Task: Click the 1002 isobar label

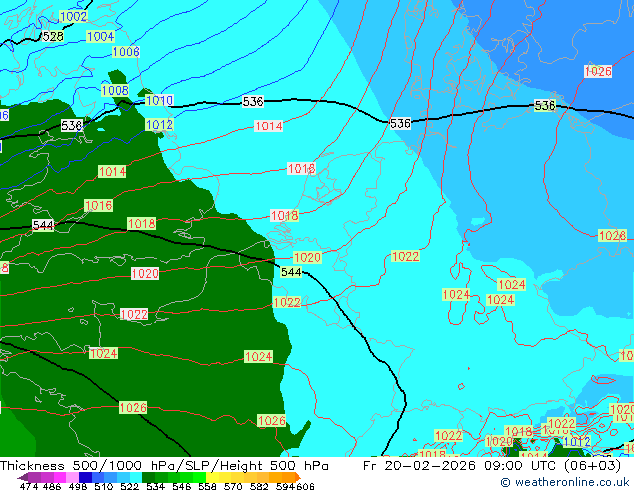Action: 73,17
